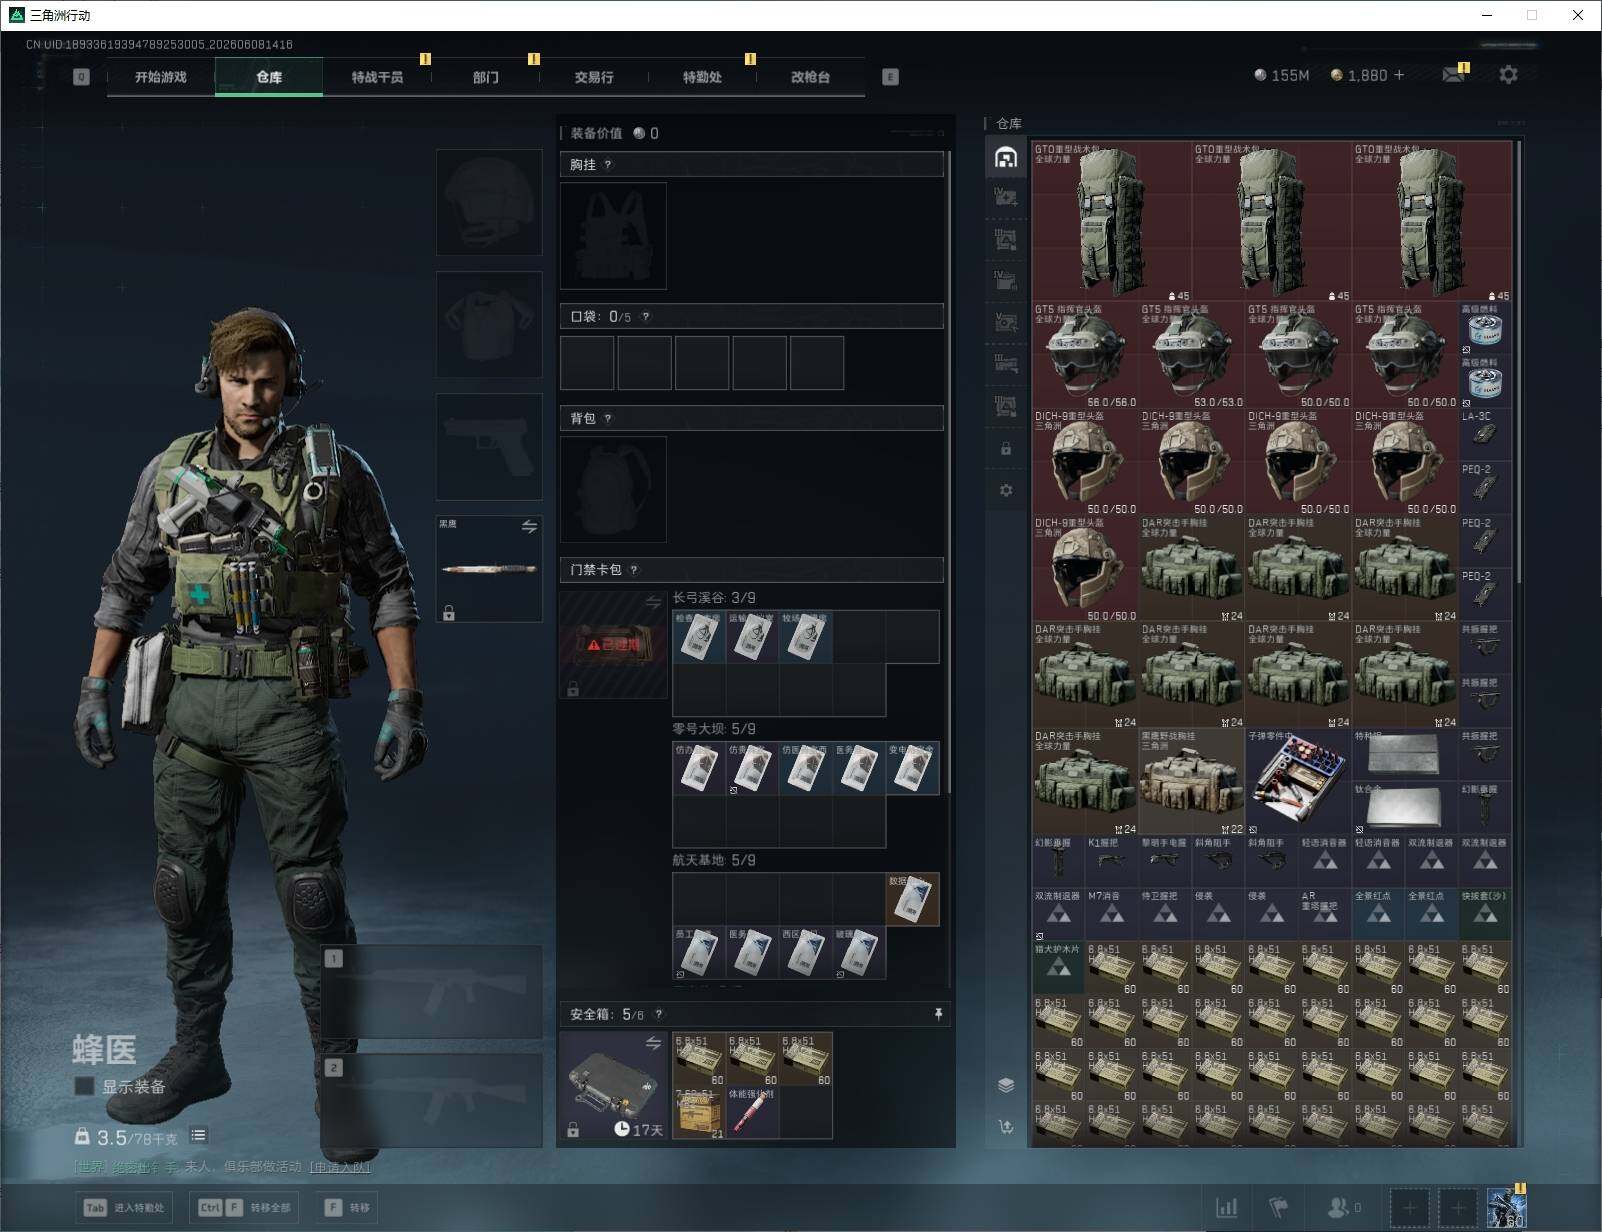Screen dimensions: 1602x1232
Task: Switch to the 开始游戏 tab
Action: [161, 77]
